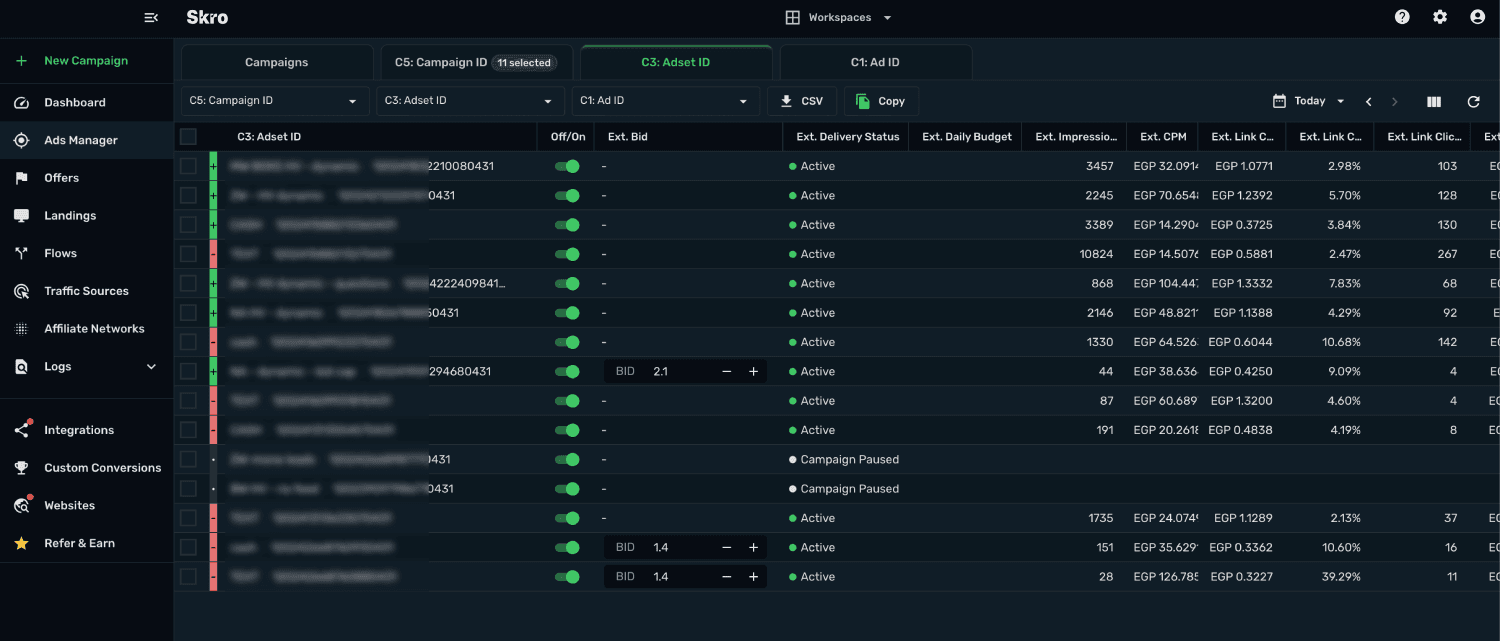The image size is (1500, 641).
Task: Switch to the Campaigns tab
Action: 277,62
